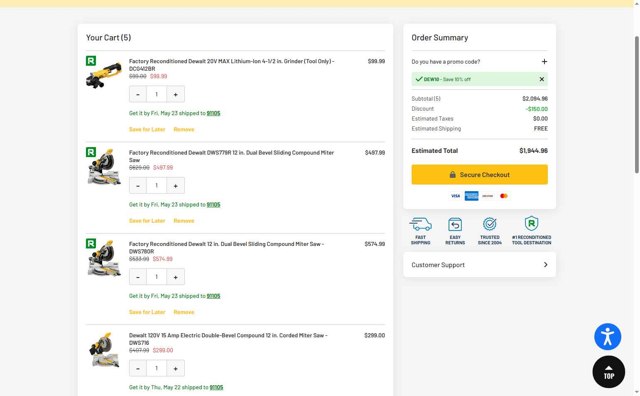This screenshot has width=640, height=396.
Task: Click the Estimated Total amount $1,944.96
Action: [533, 151]
